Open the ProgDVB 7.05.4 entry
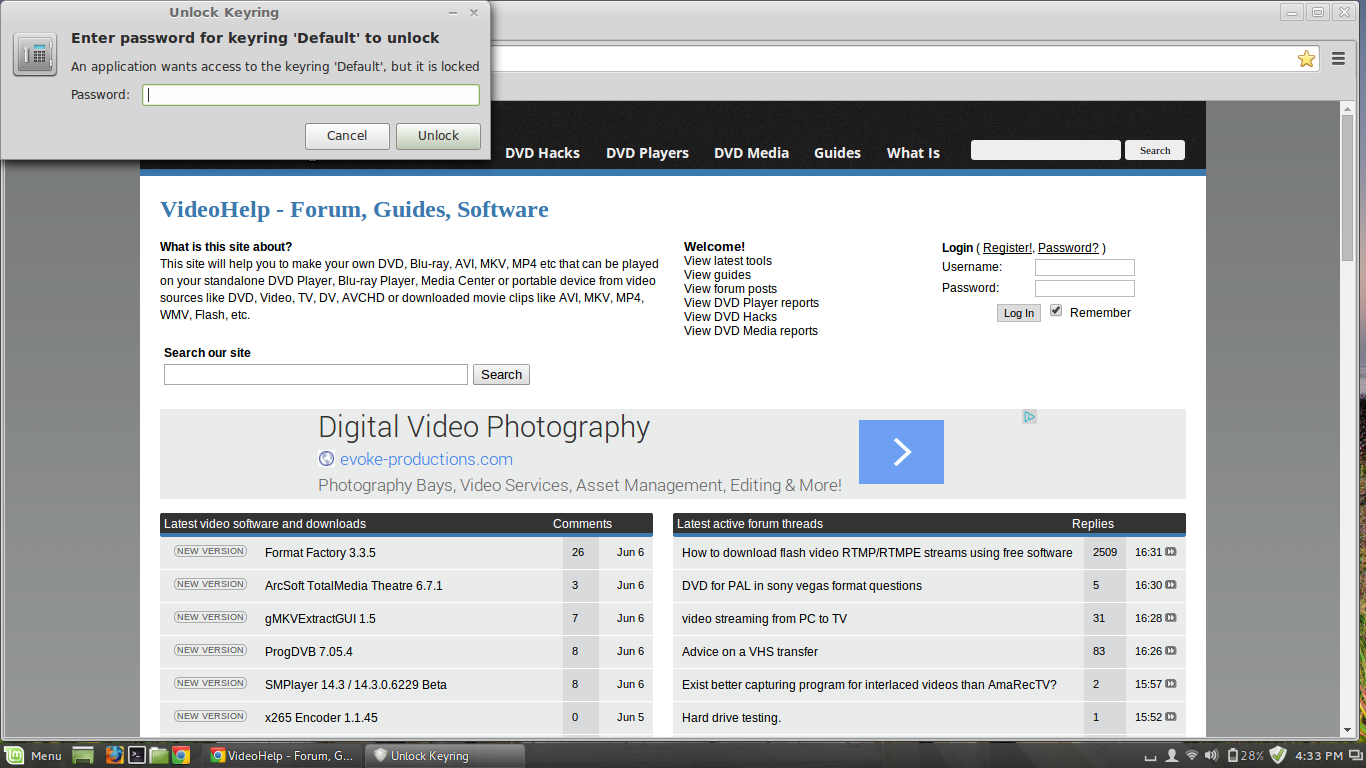 309,651
